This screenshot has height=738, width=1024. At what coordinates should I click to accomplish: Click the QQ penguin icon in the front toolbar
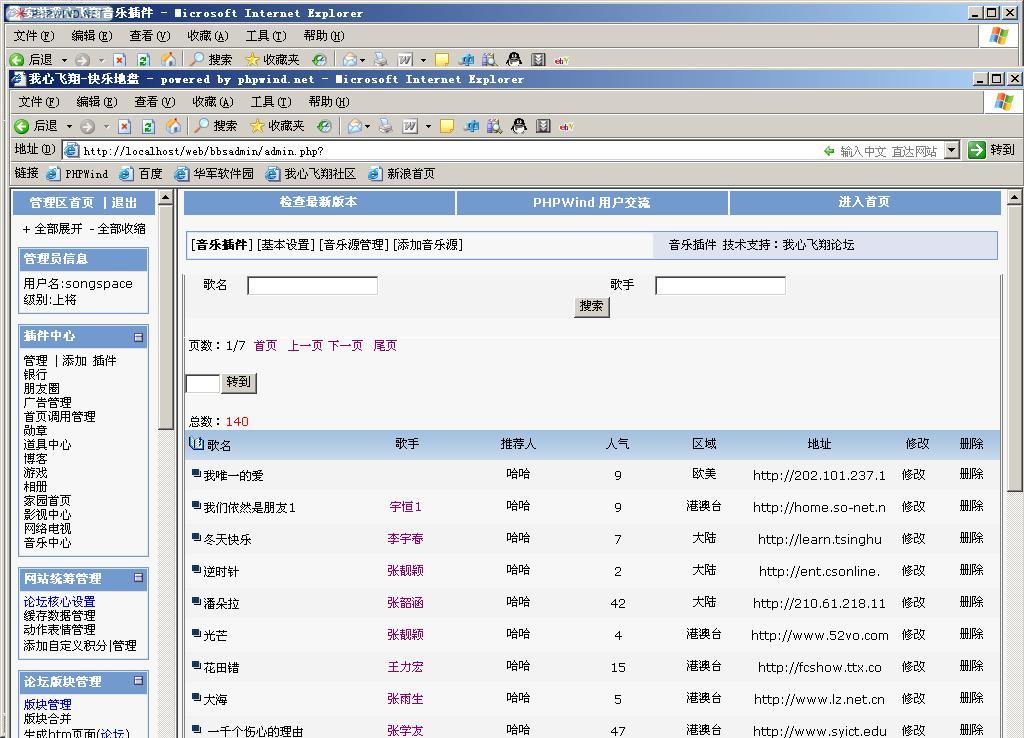(518, 126)
